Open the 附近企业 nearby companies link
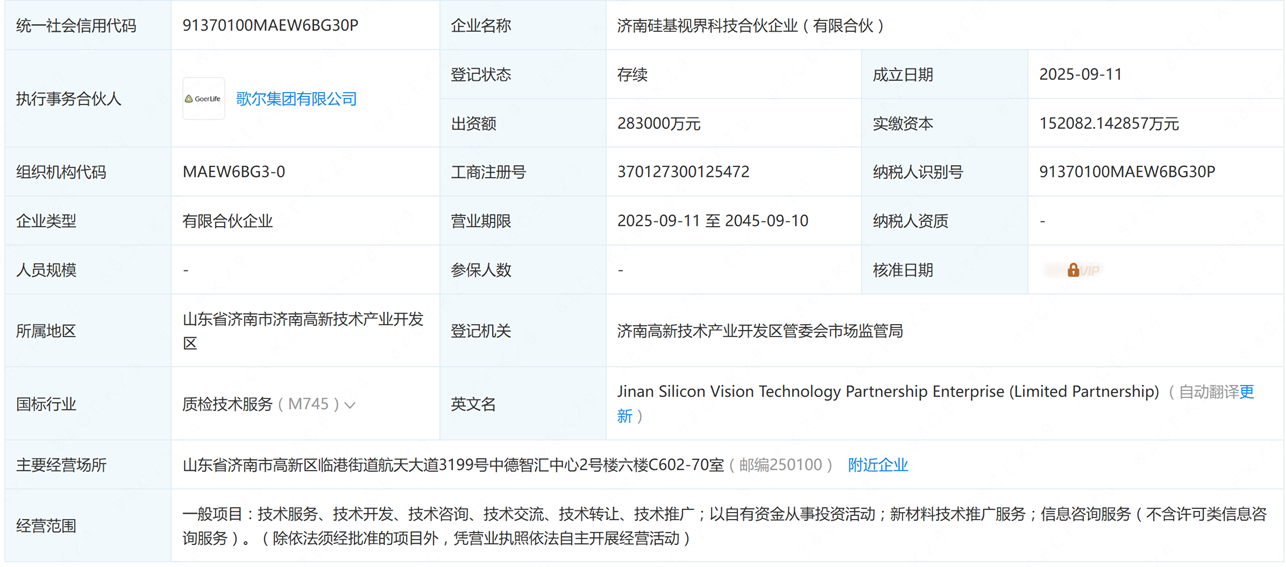This screenshot has height=567, width=1286. click(877, 465)
